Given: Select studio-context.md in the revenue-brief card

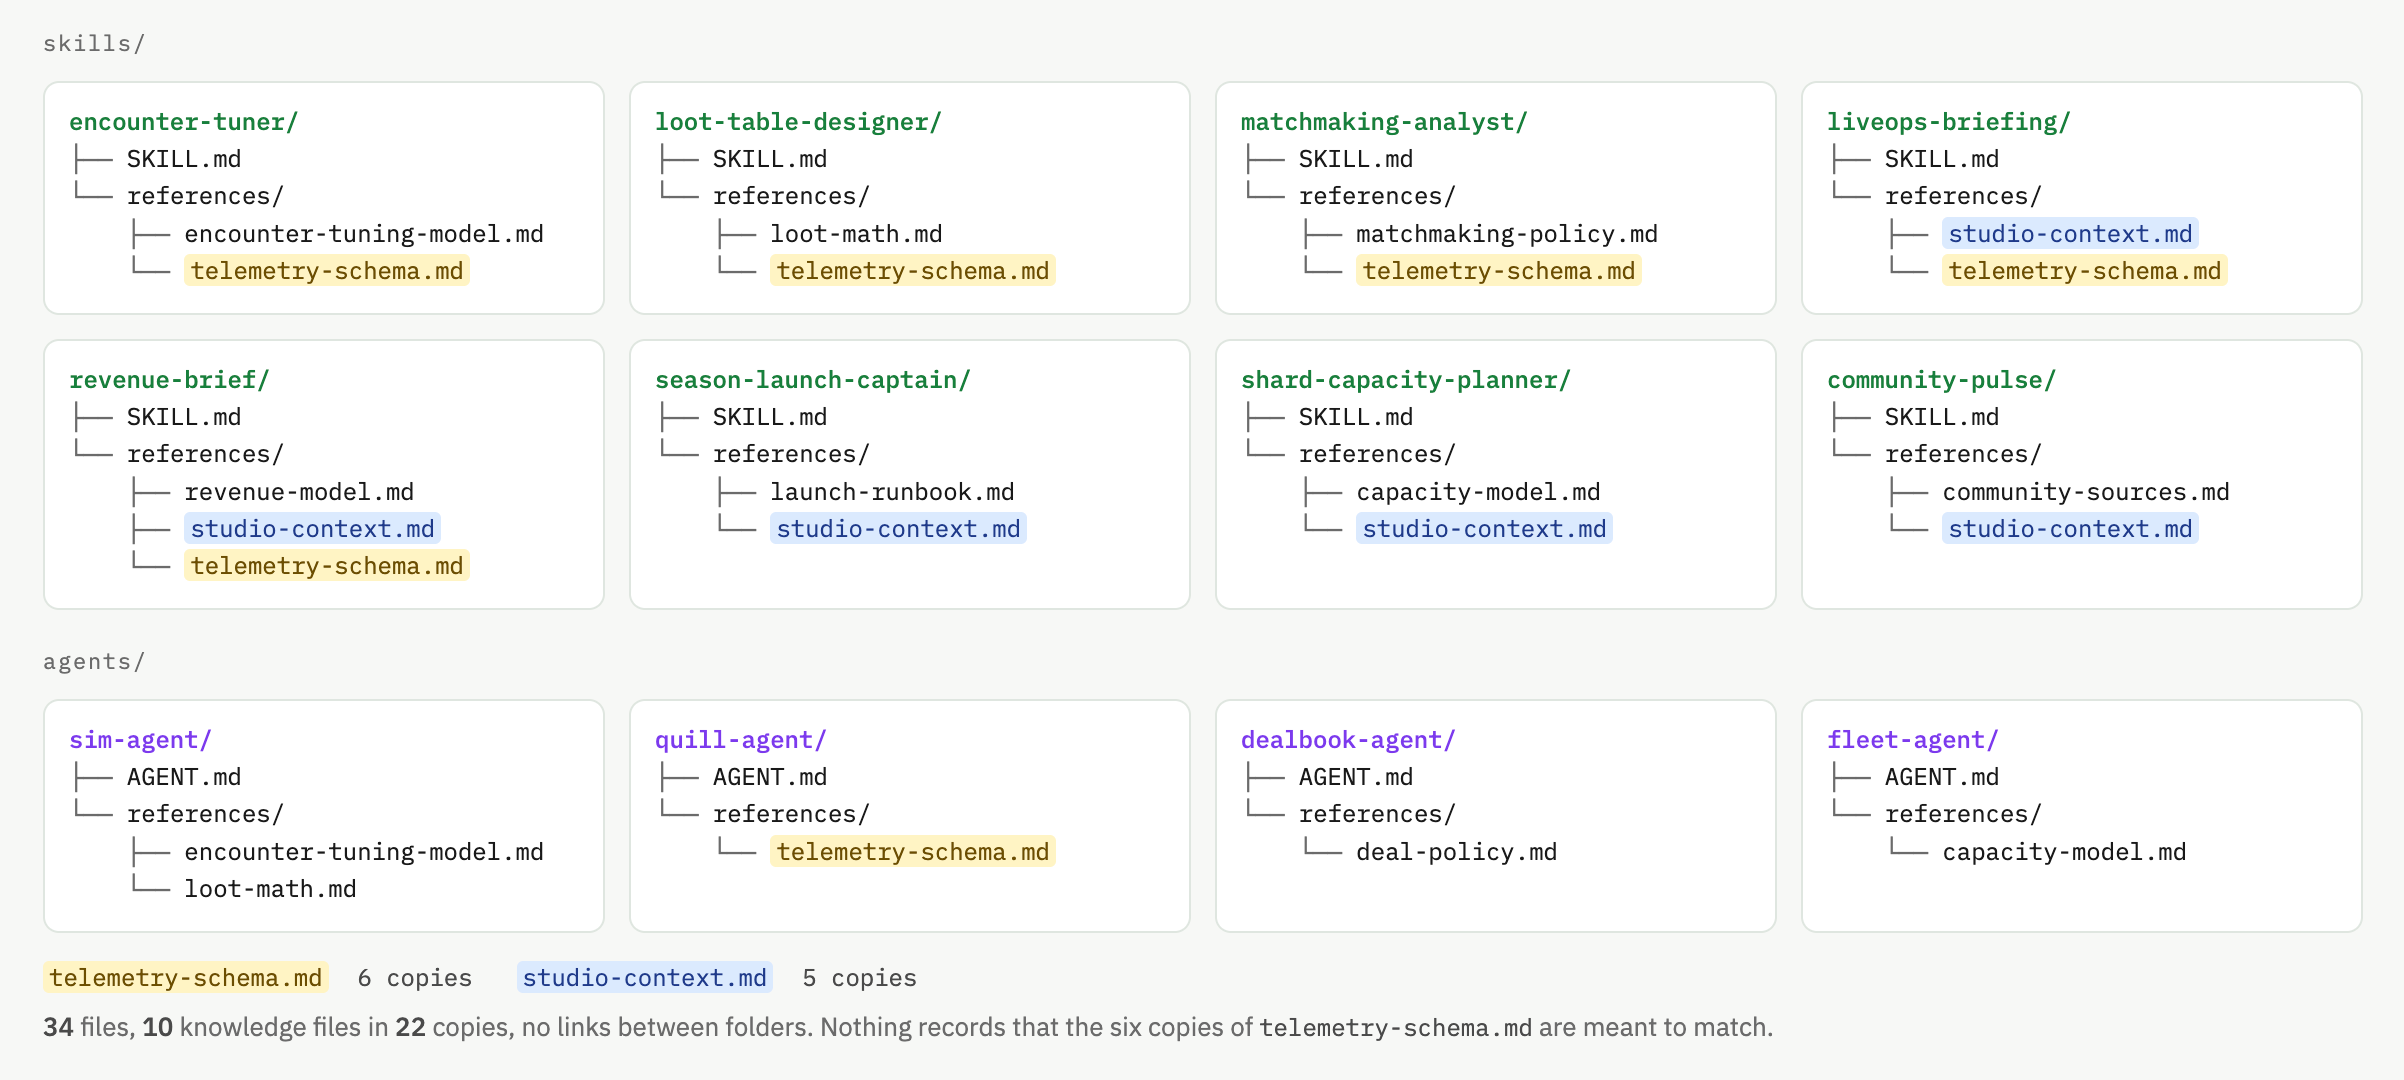Looking at the screenshot, I should point(312,529).
